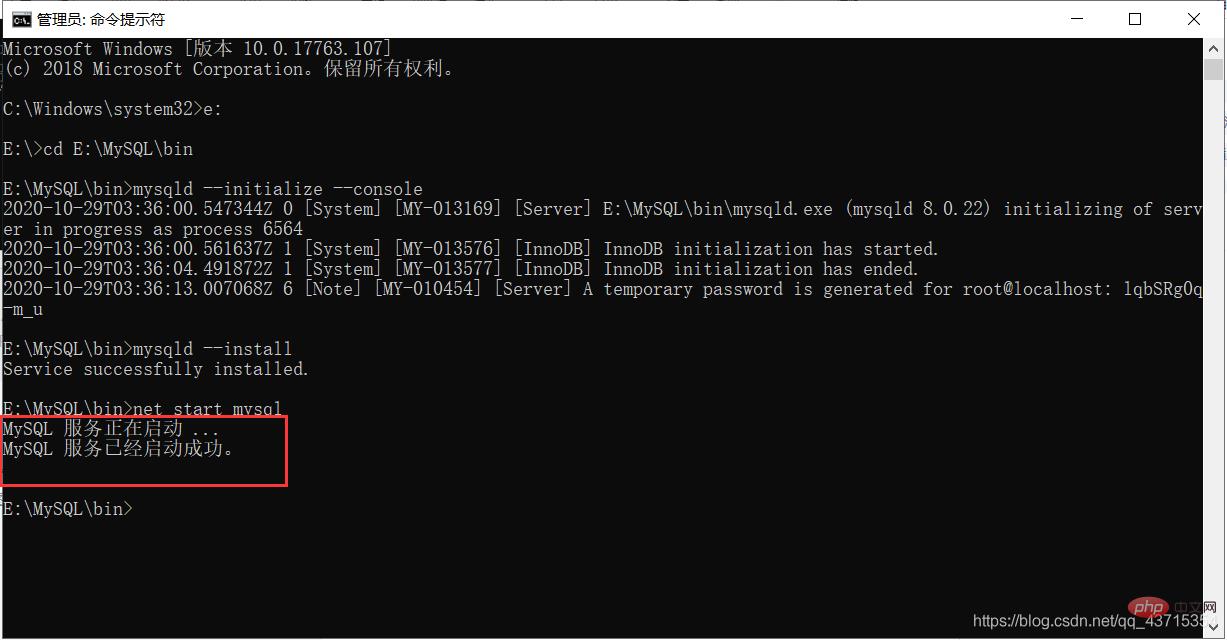Click the Microsoft Windows version line
Screen dimensions: 1227x640
pyautogui.click(x=197, y=49)
